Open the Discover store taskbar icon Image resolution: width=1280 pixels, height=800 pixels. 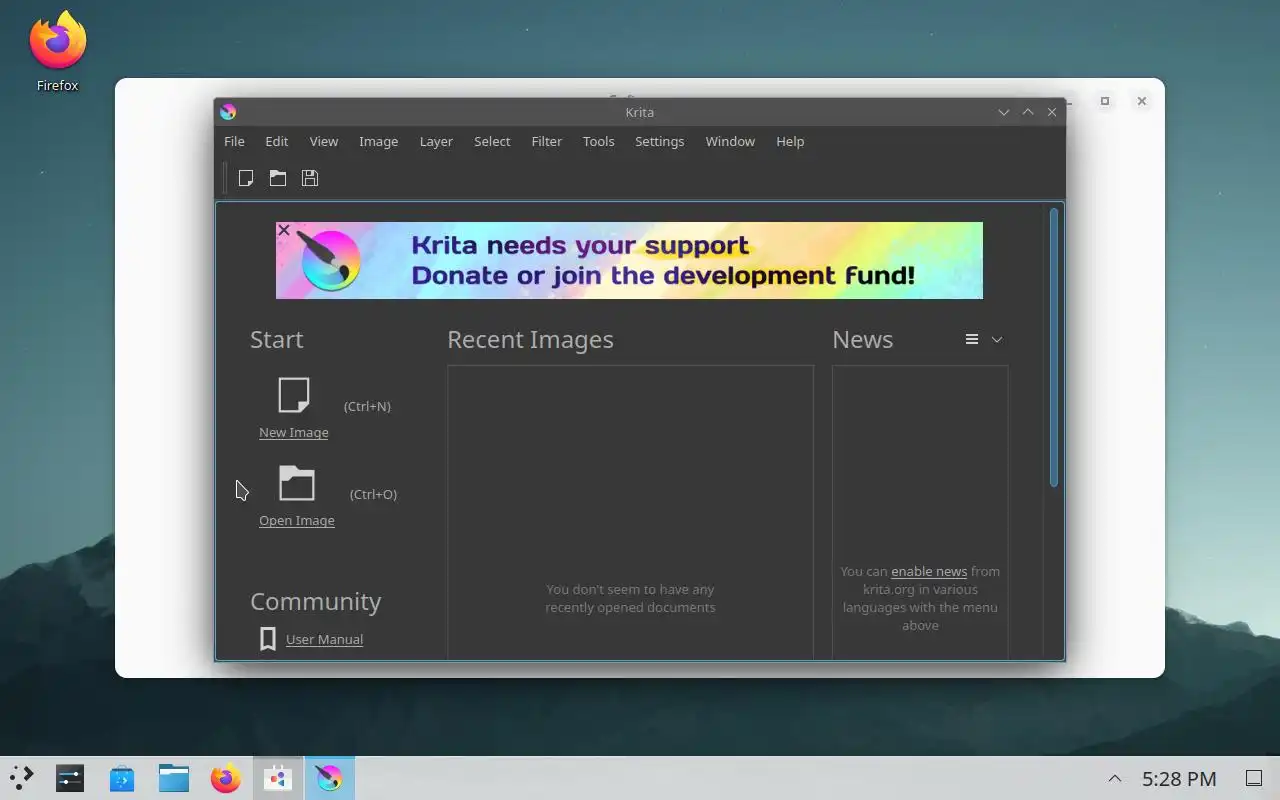tap(122, 778)
